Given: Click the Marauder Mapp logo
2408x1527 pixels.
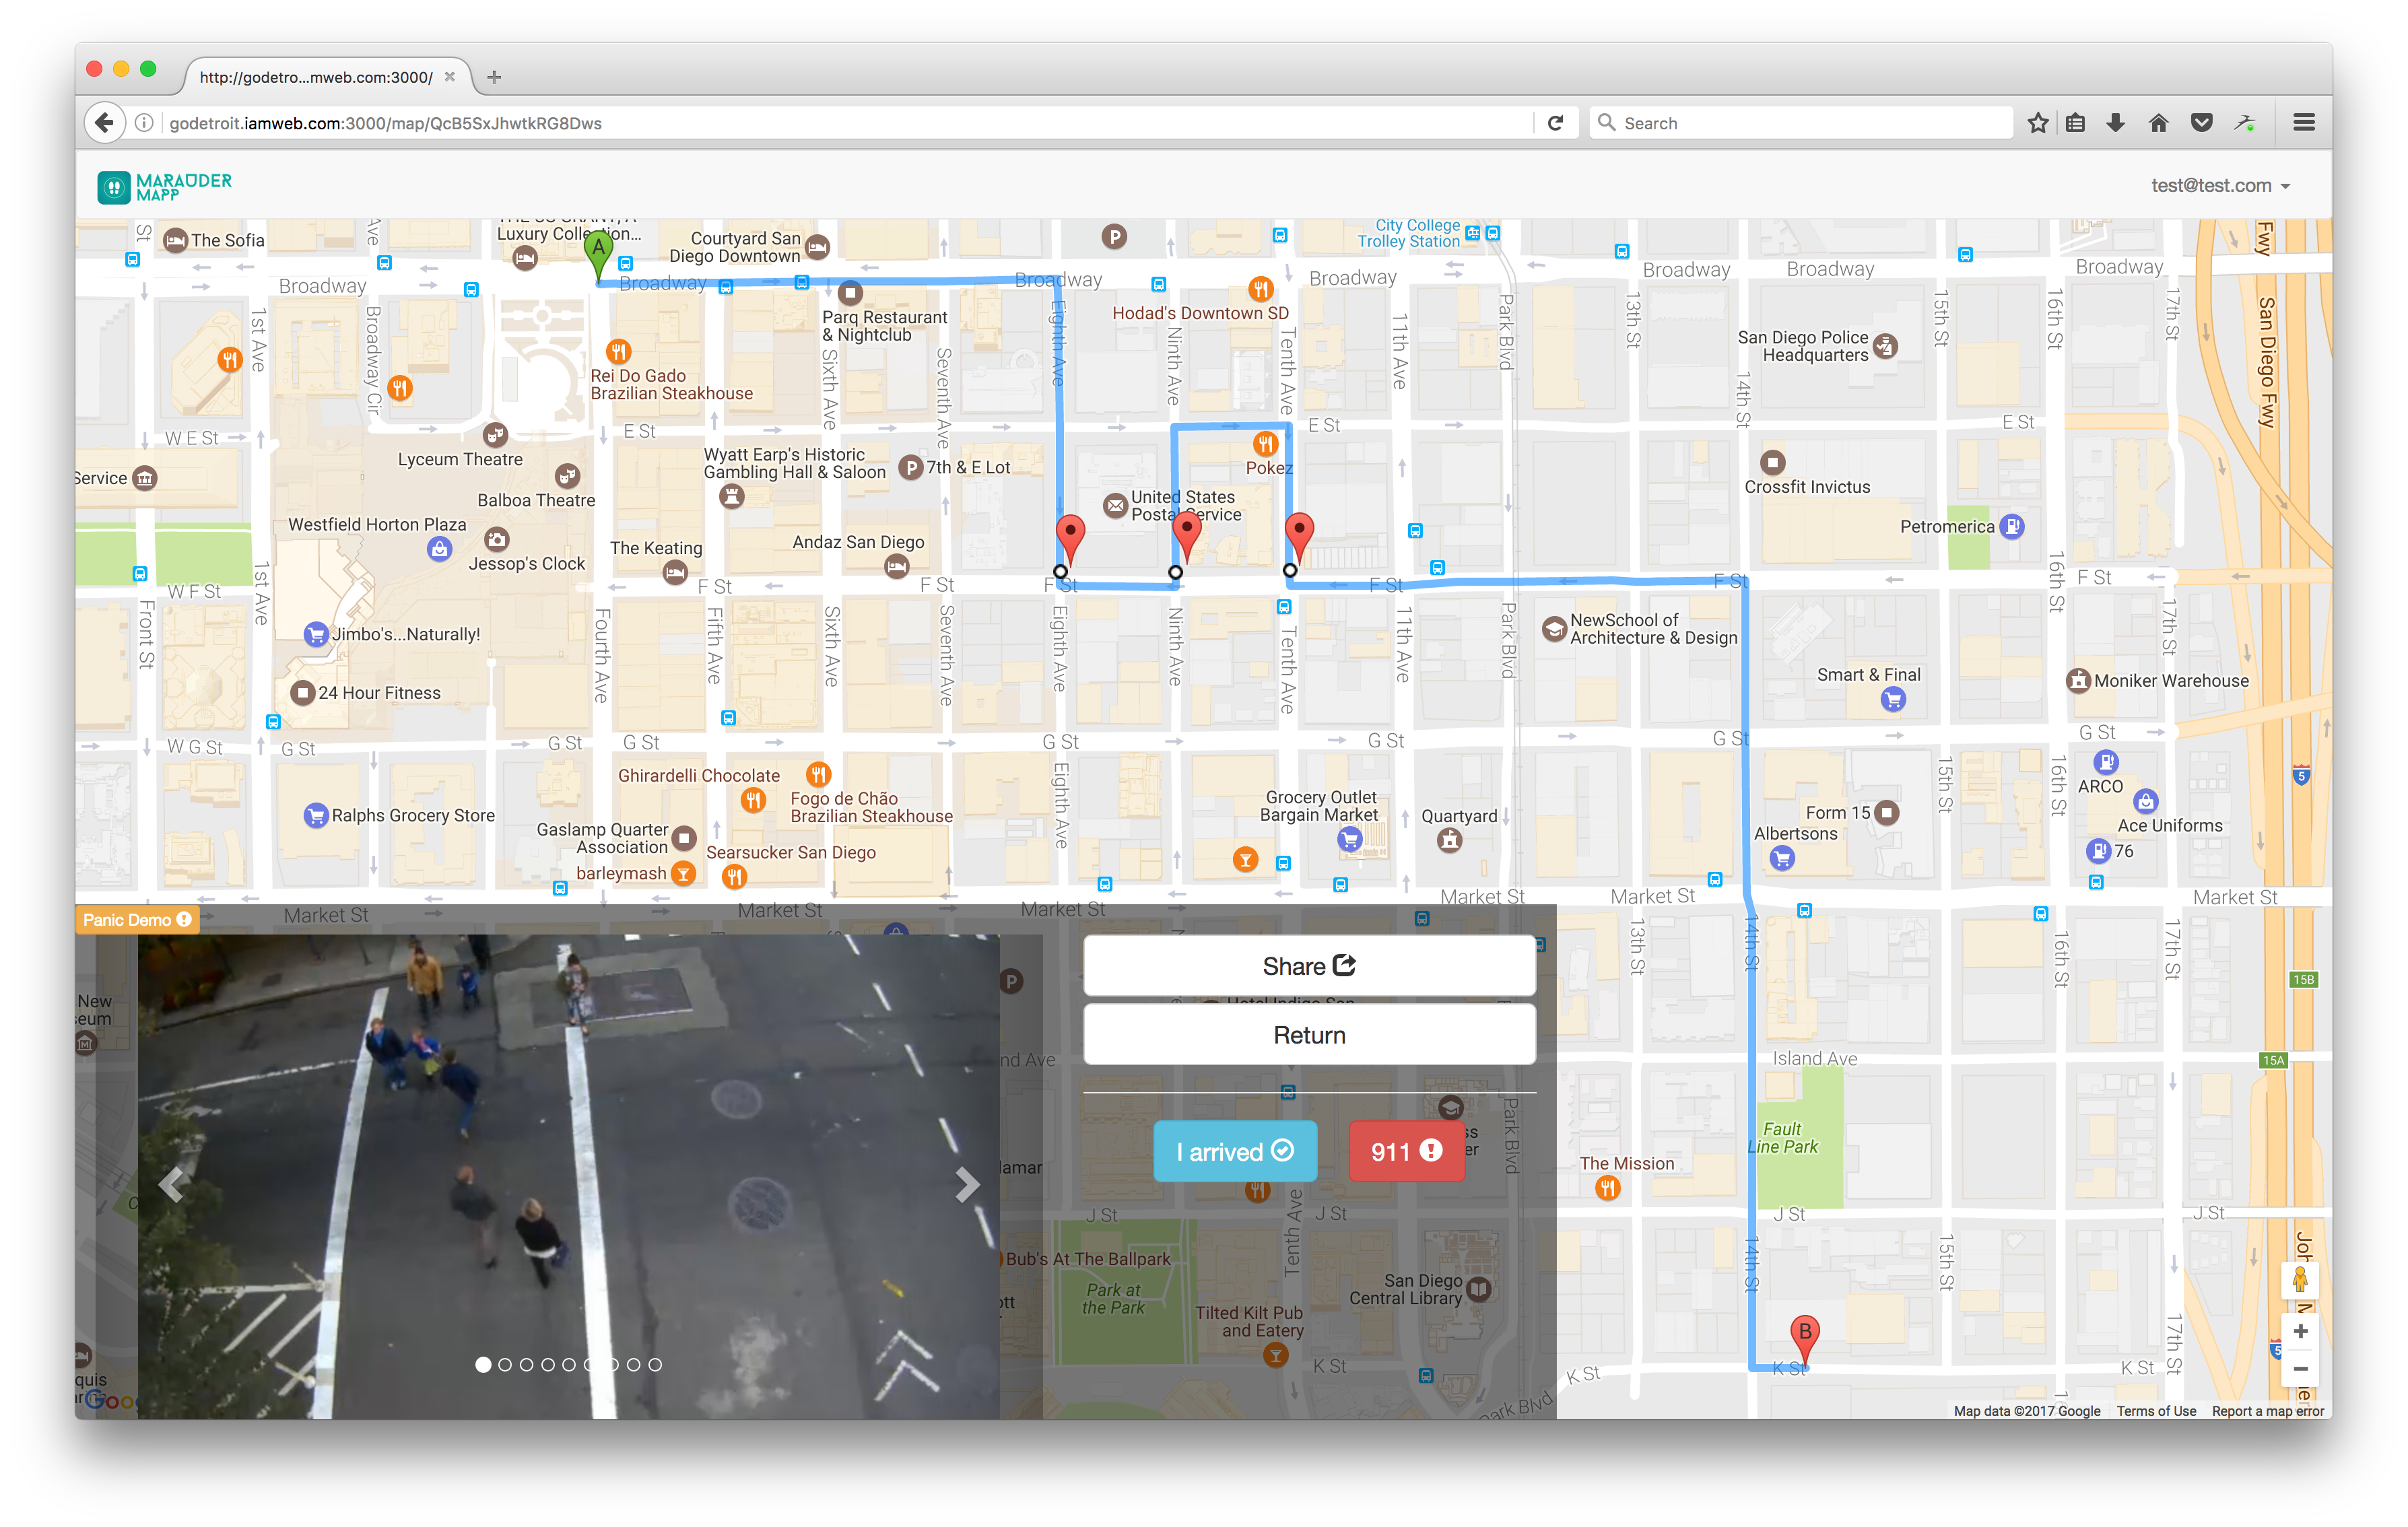Looking at the screenshot, I should tap(165, 187).
